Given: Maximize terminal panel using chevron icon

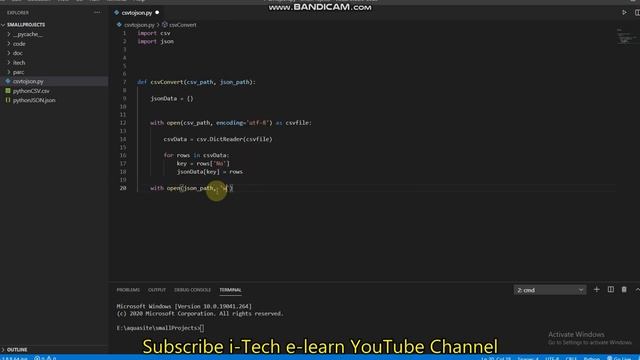Looking at the screenshot, I should (x=637, y=289).
